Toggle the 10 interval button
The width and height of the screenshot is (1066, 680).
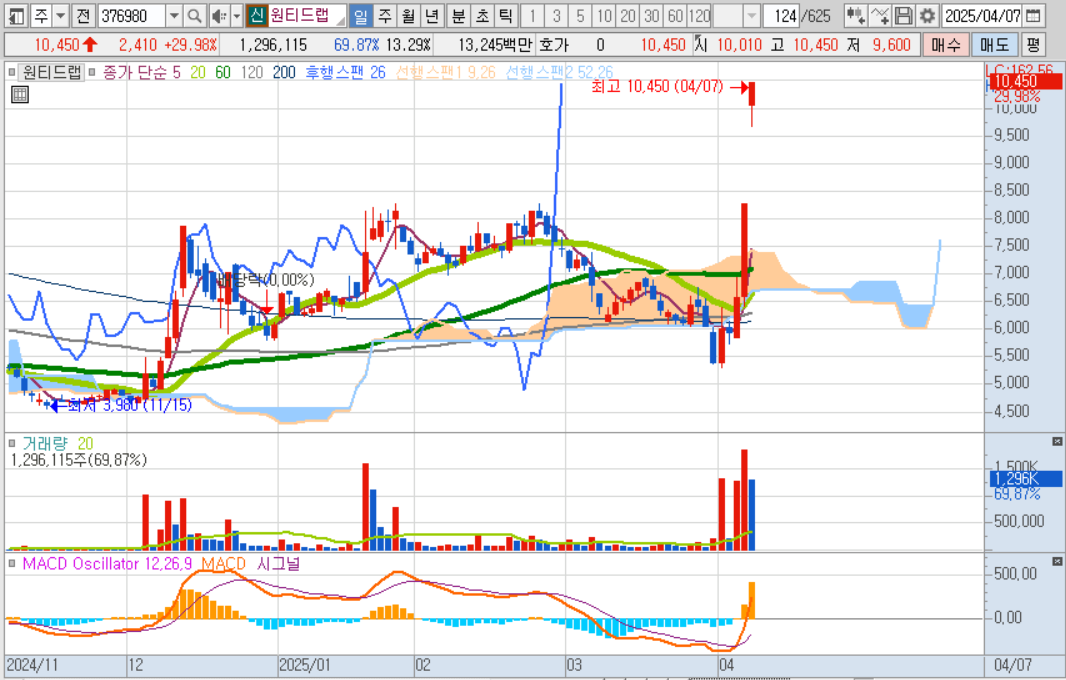click(x=604, y=15)
